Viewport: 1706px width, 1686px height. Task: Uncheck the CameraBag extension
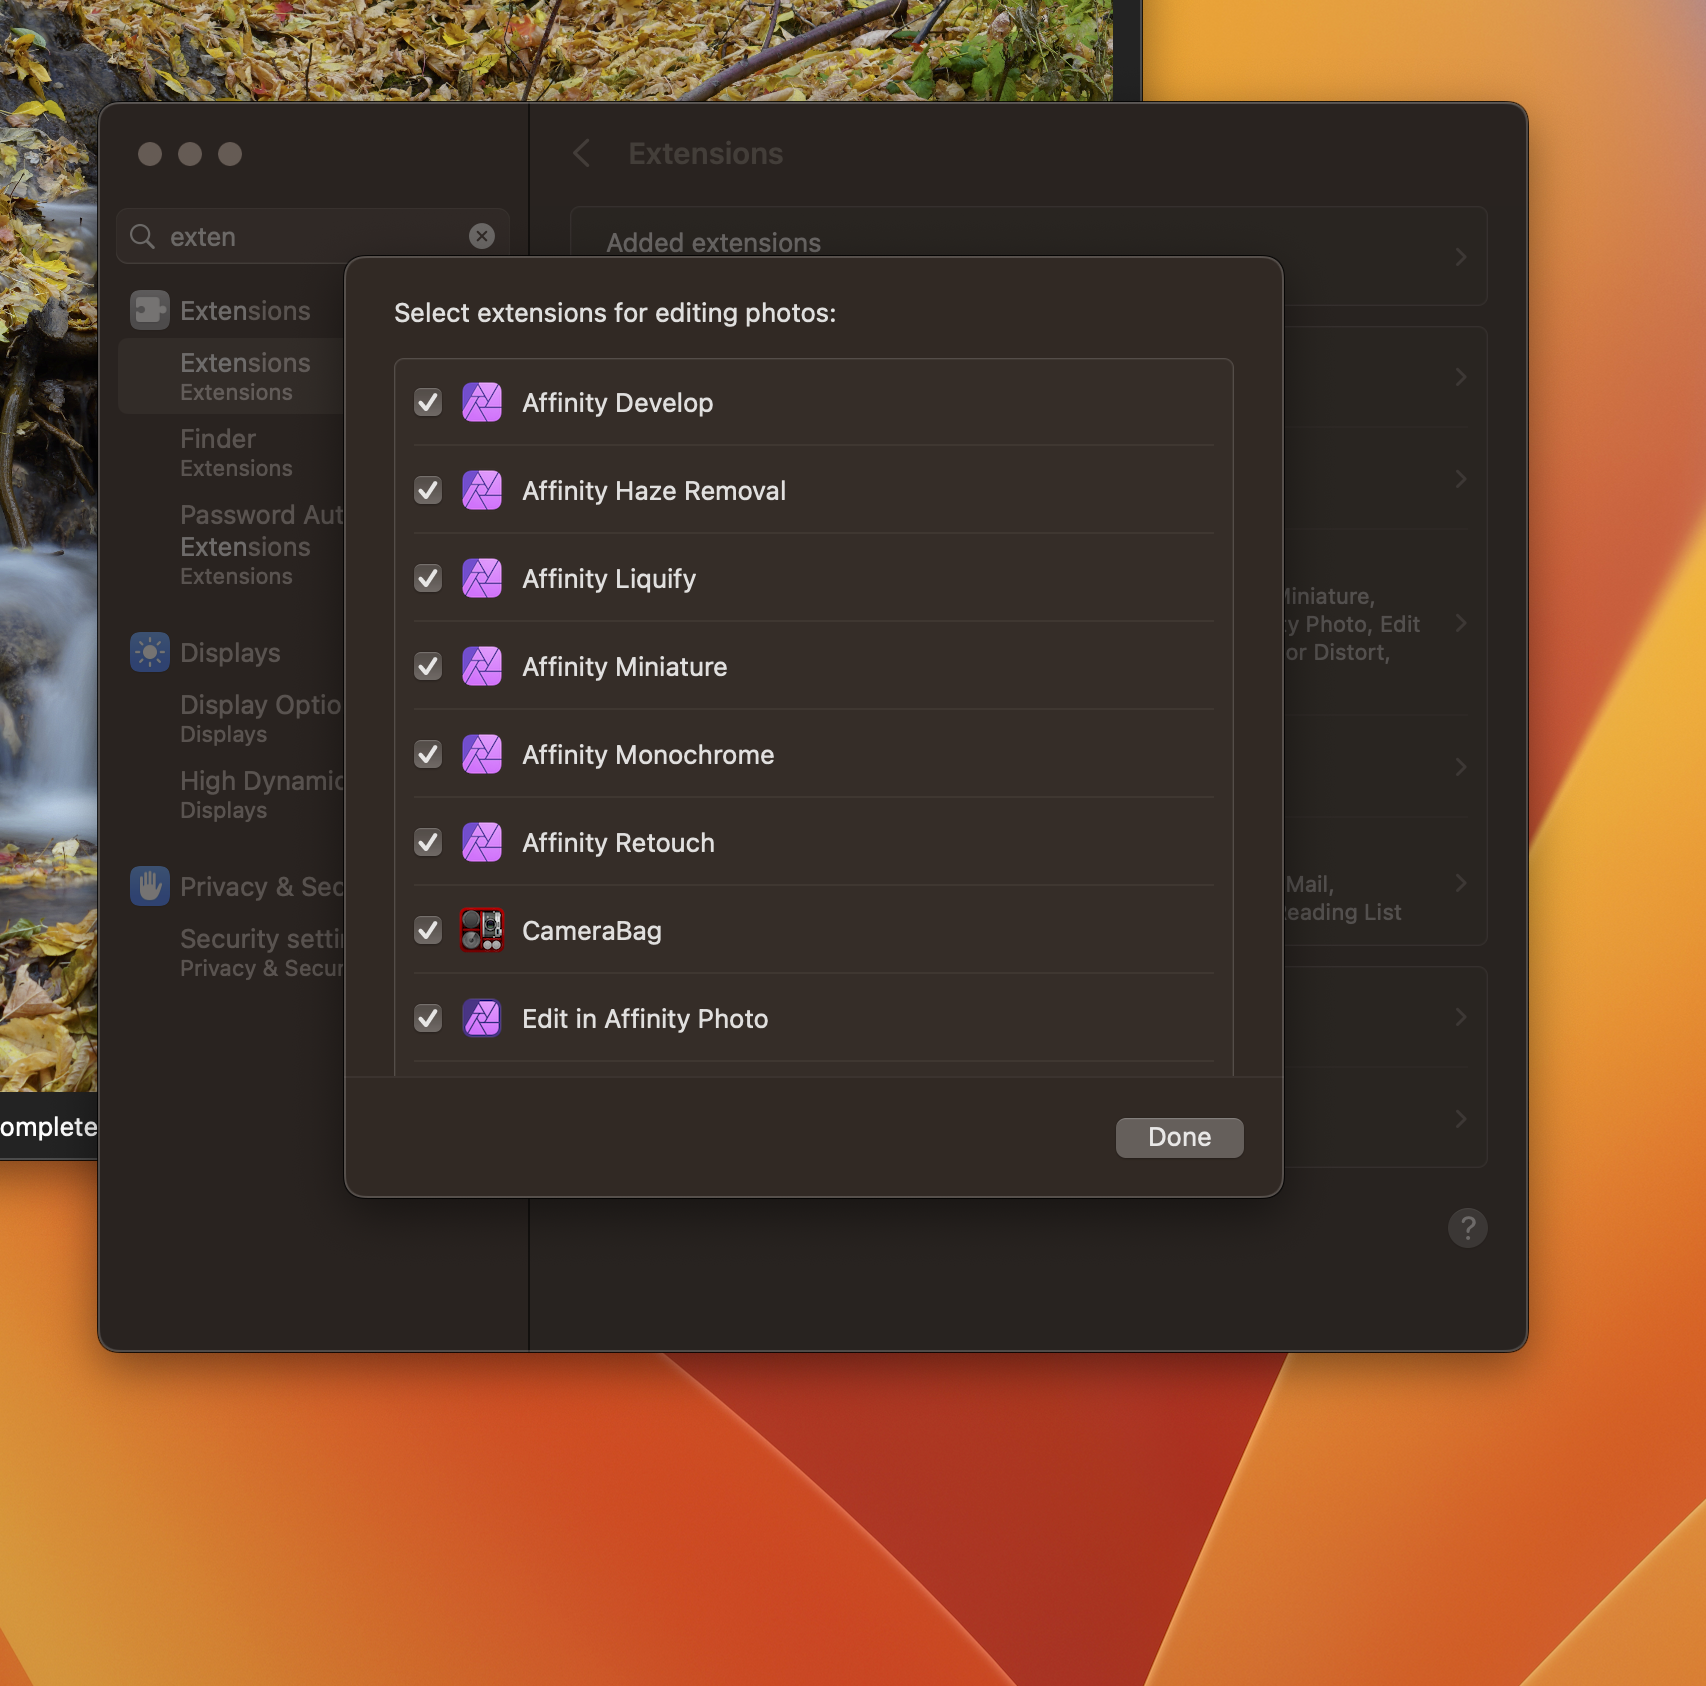428,930
